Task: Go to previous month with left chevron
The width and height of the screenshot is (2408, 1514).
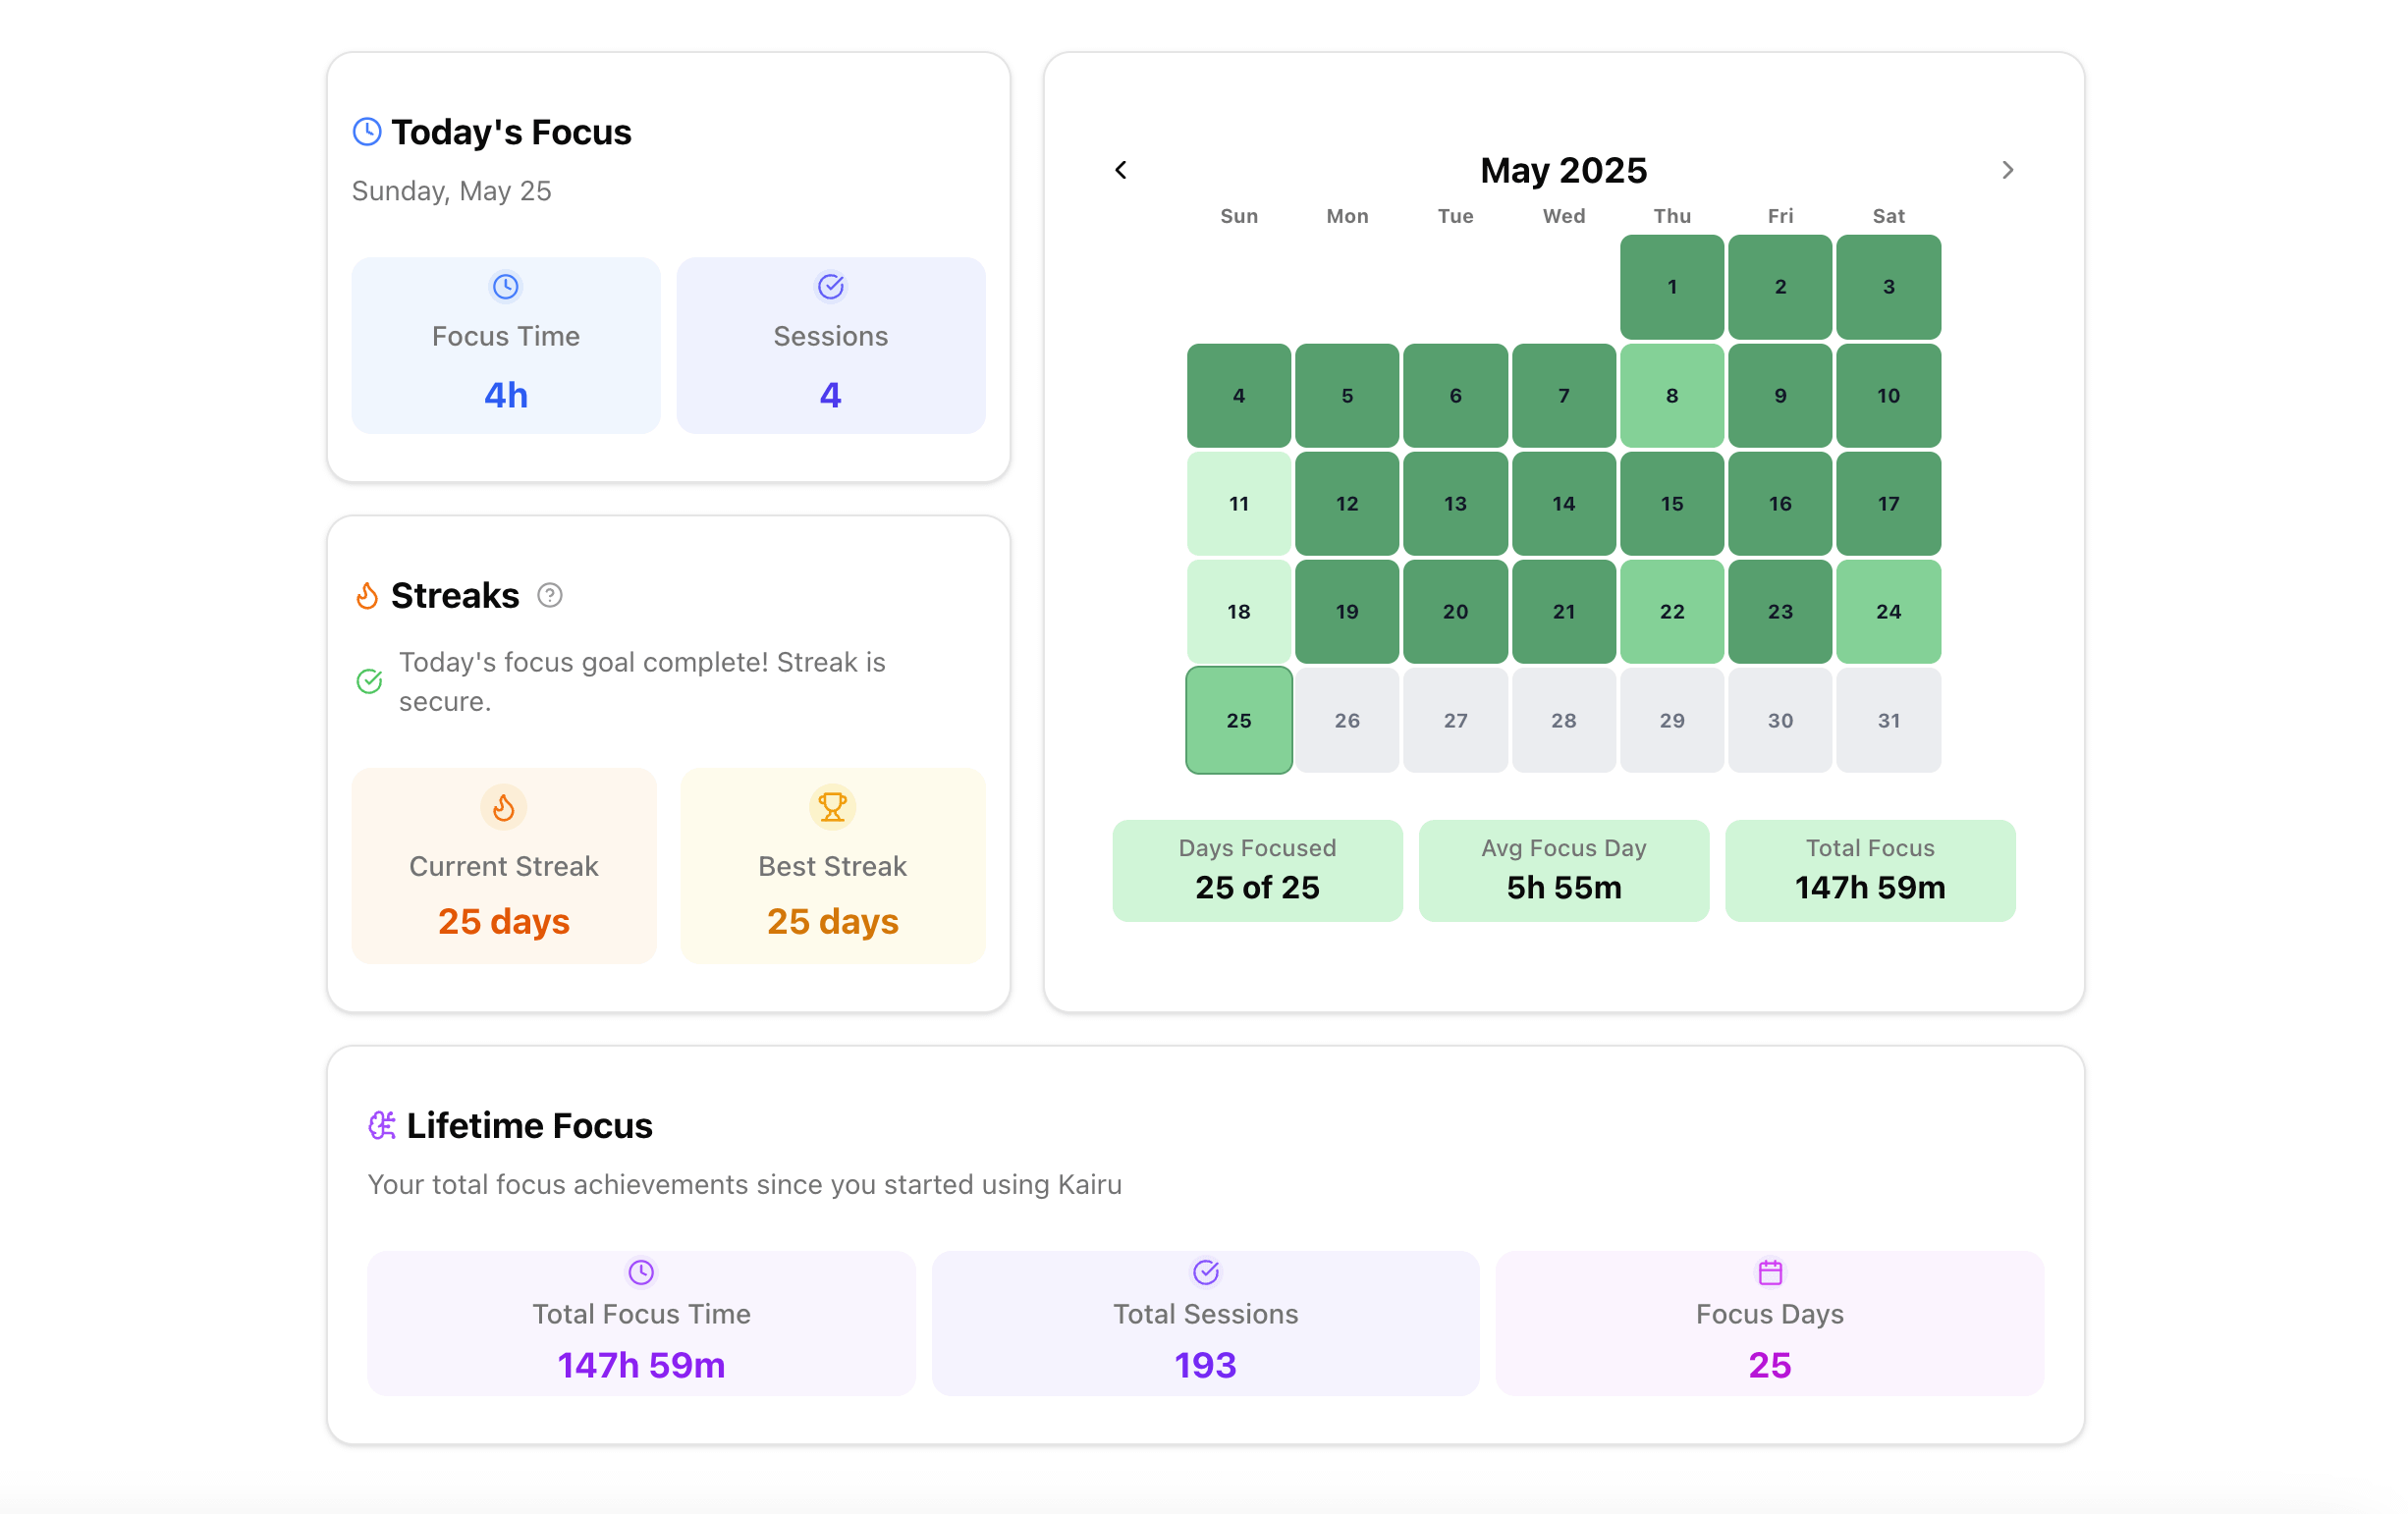Action: (1120, 170)
